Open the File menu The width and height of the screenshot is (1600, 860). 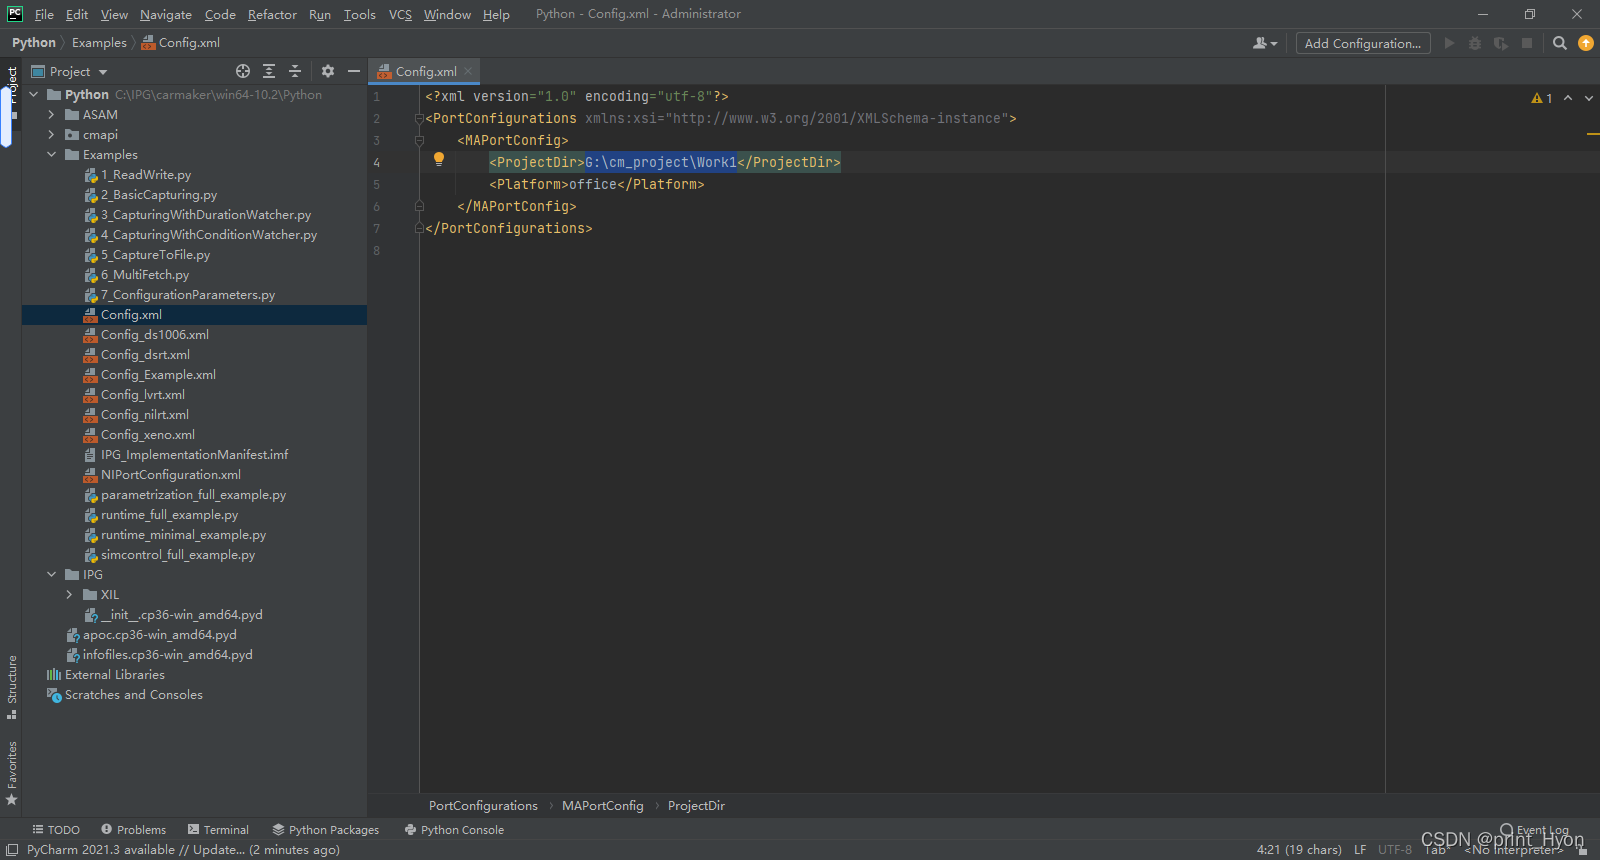44,14
